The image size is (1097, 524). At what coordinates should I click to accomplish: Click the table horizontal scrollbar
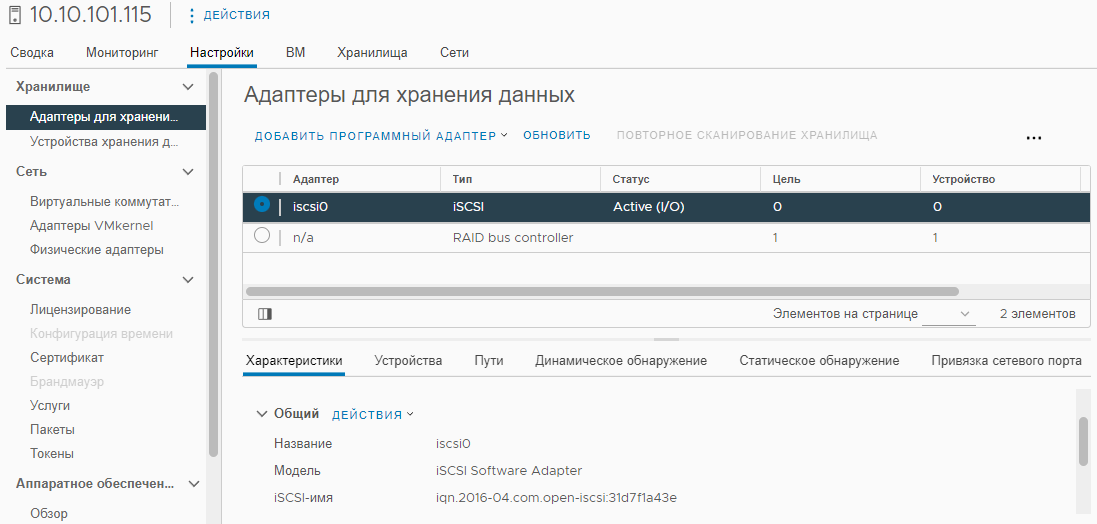click(602, 291)
